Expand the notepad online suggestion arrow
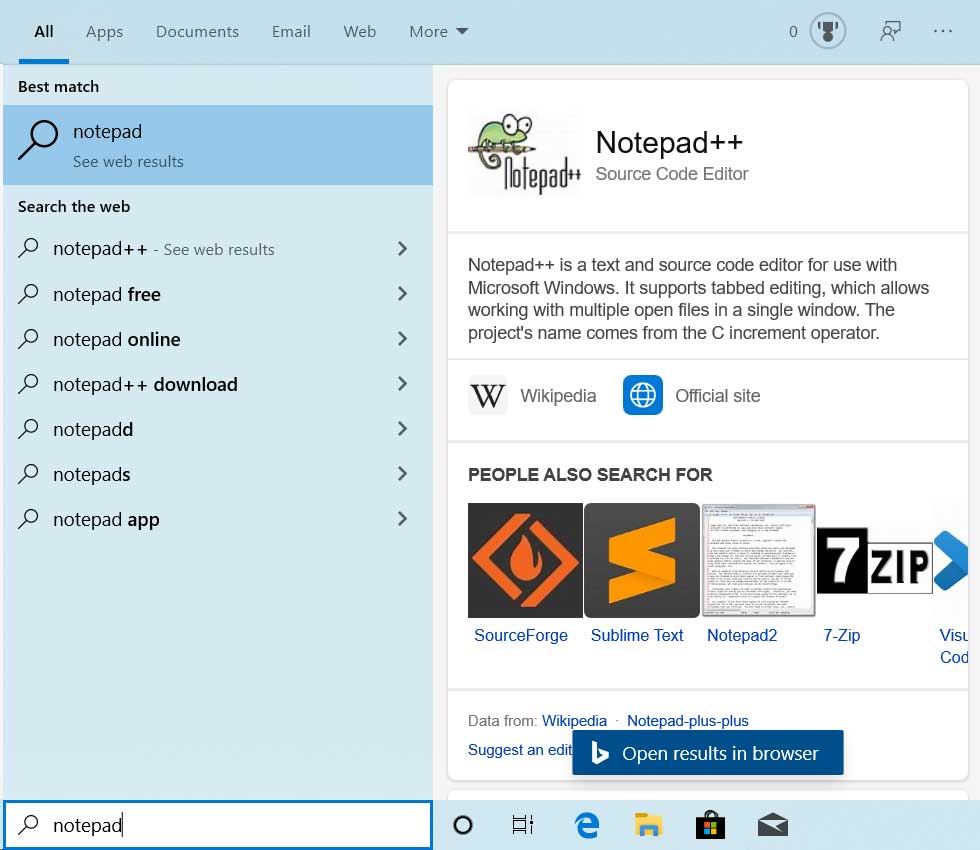The height and width of the screenshot is (850, 980). point(402,339)
